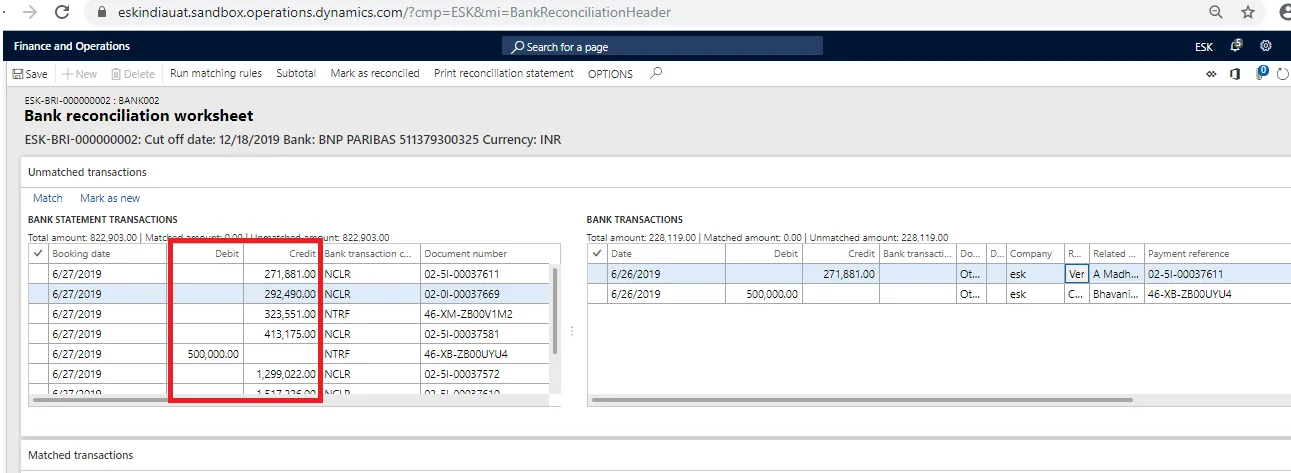Click the browser zoom magnifier icon
Image resolution: width=1291 pixels, height=473 pixels.
[x=1216, y=13]
